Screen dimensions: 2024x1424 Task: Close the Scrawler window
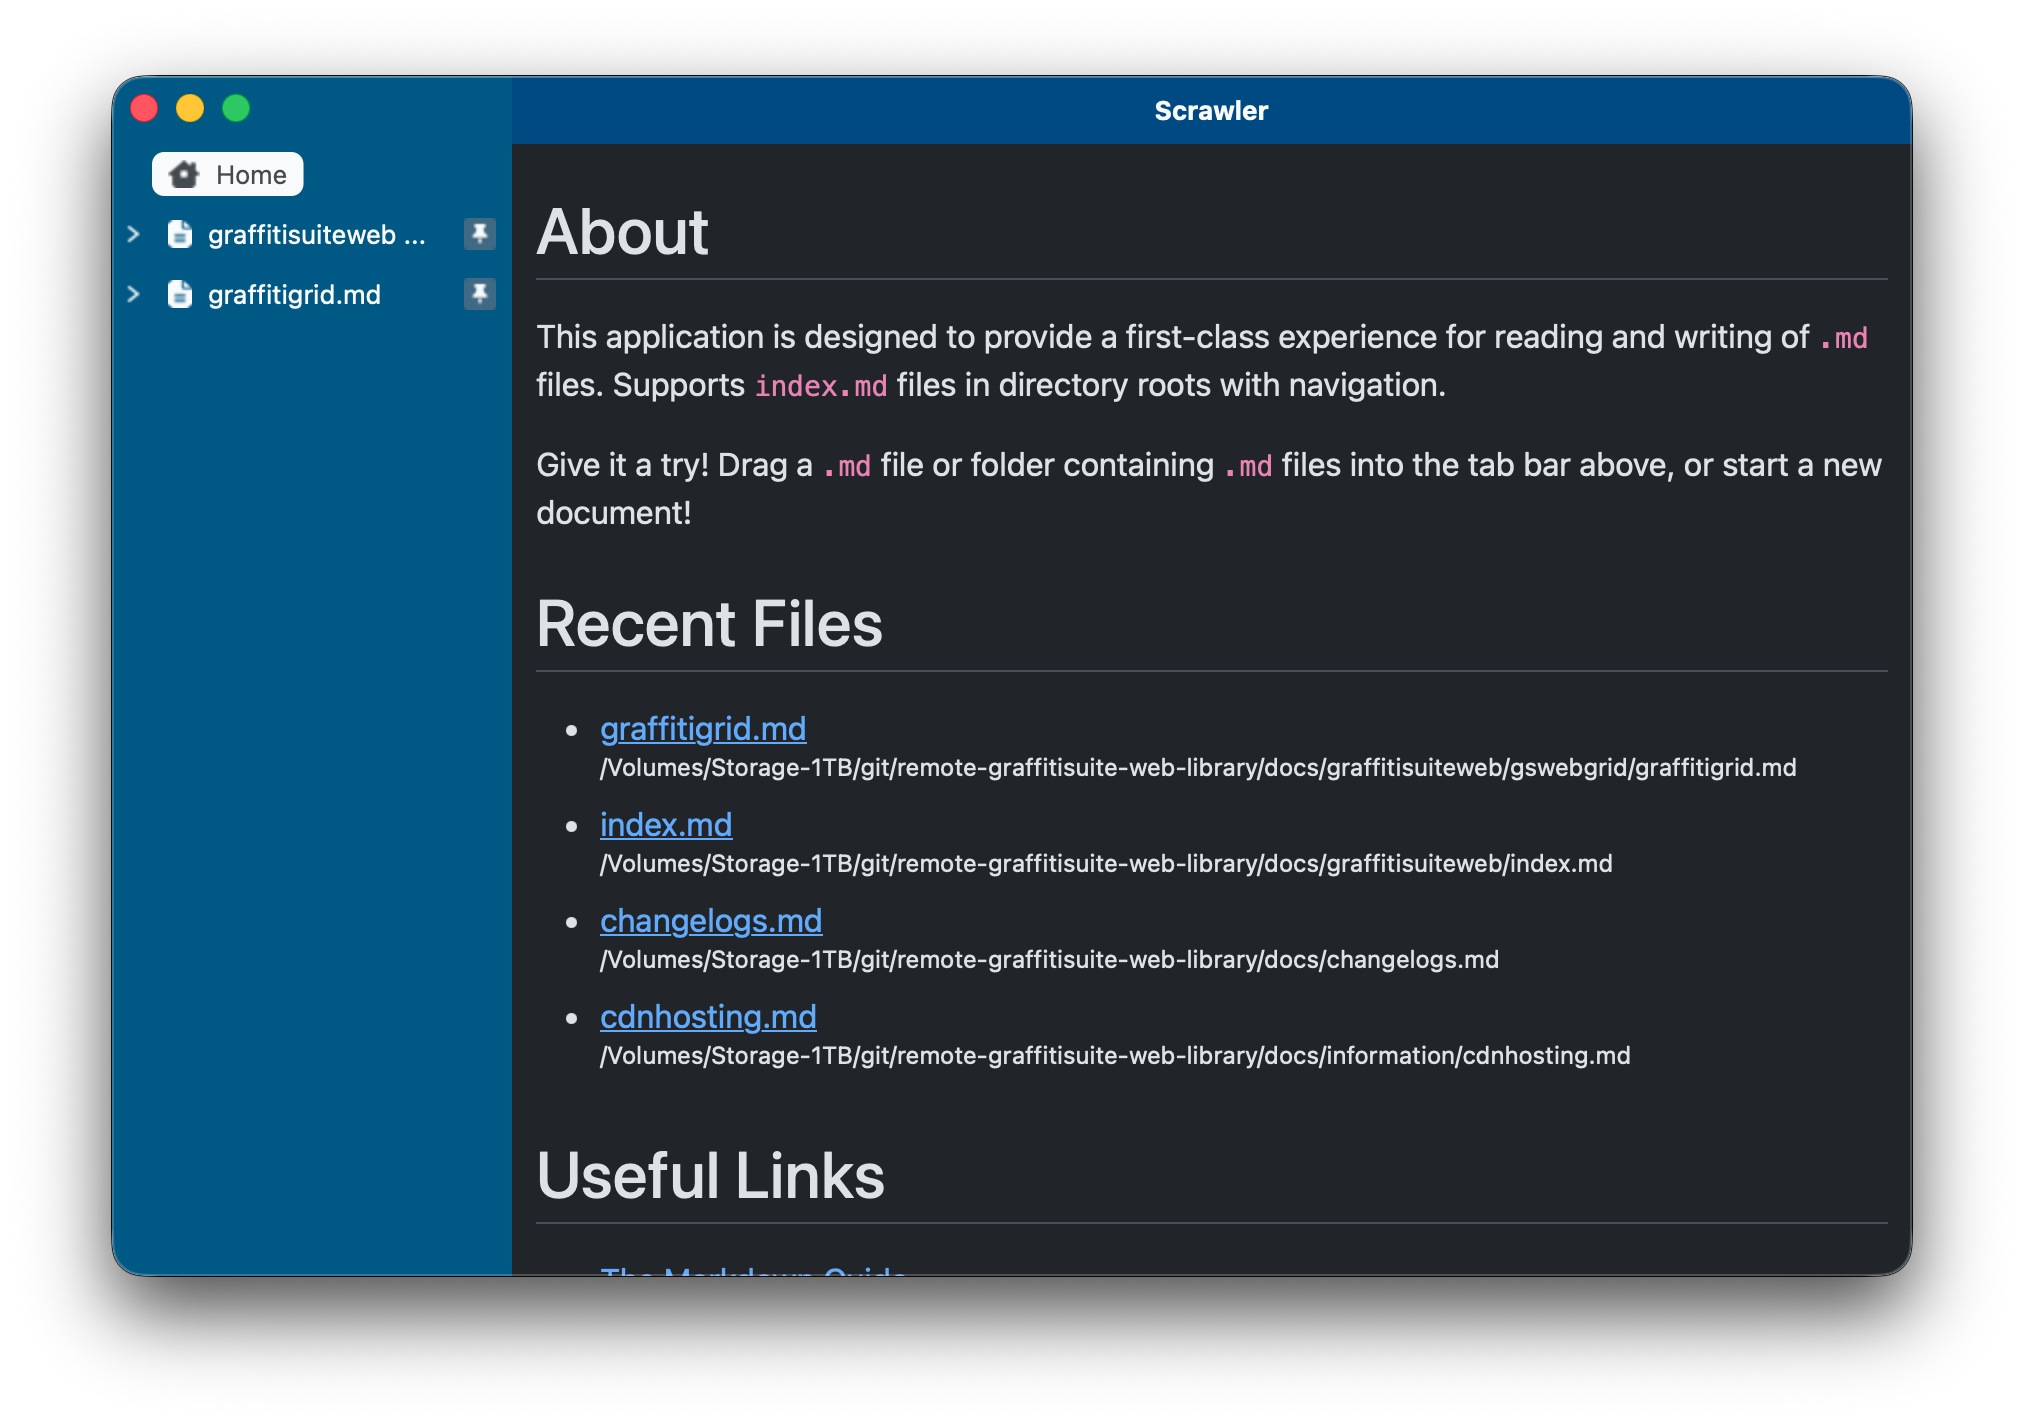point(144,108)
